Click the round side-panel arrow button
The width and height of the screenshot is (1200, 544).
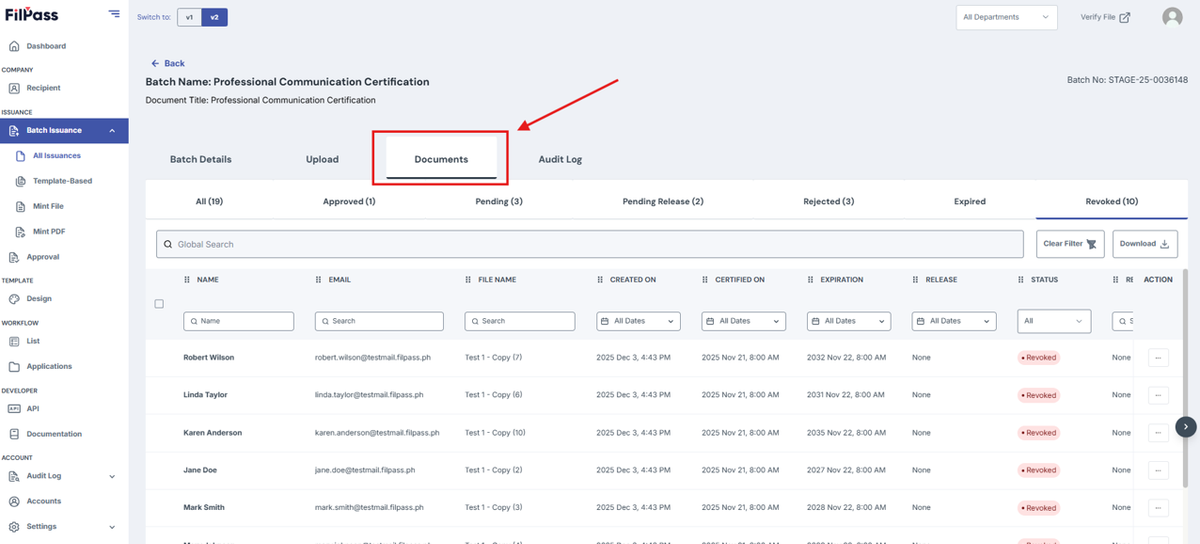(x=1185, y=426)
